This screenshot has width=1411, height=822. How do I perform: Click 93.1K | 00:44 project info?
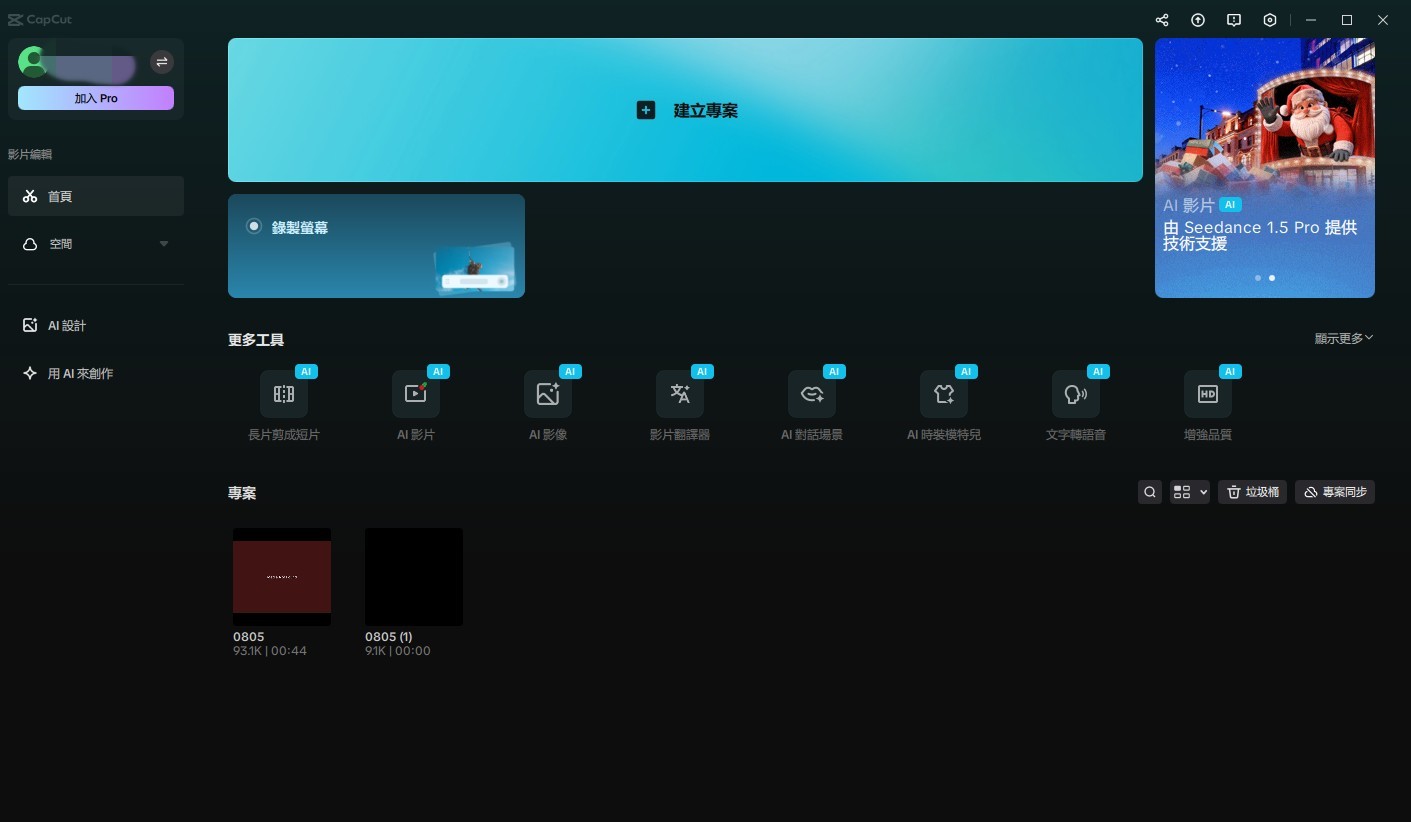click(x=270, y=651)
